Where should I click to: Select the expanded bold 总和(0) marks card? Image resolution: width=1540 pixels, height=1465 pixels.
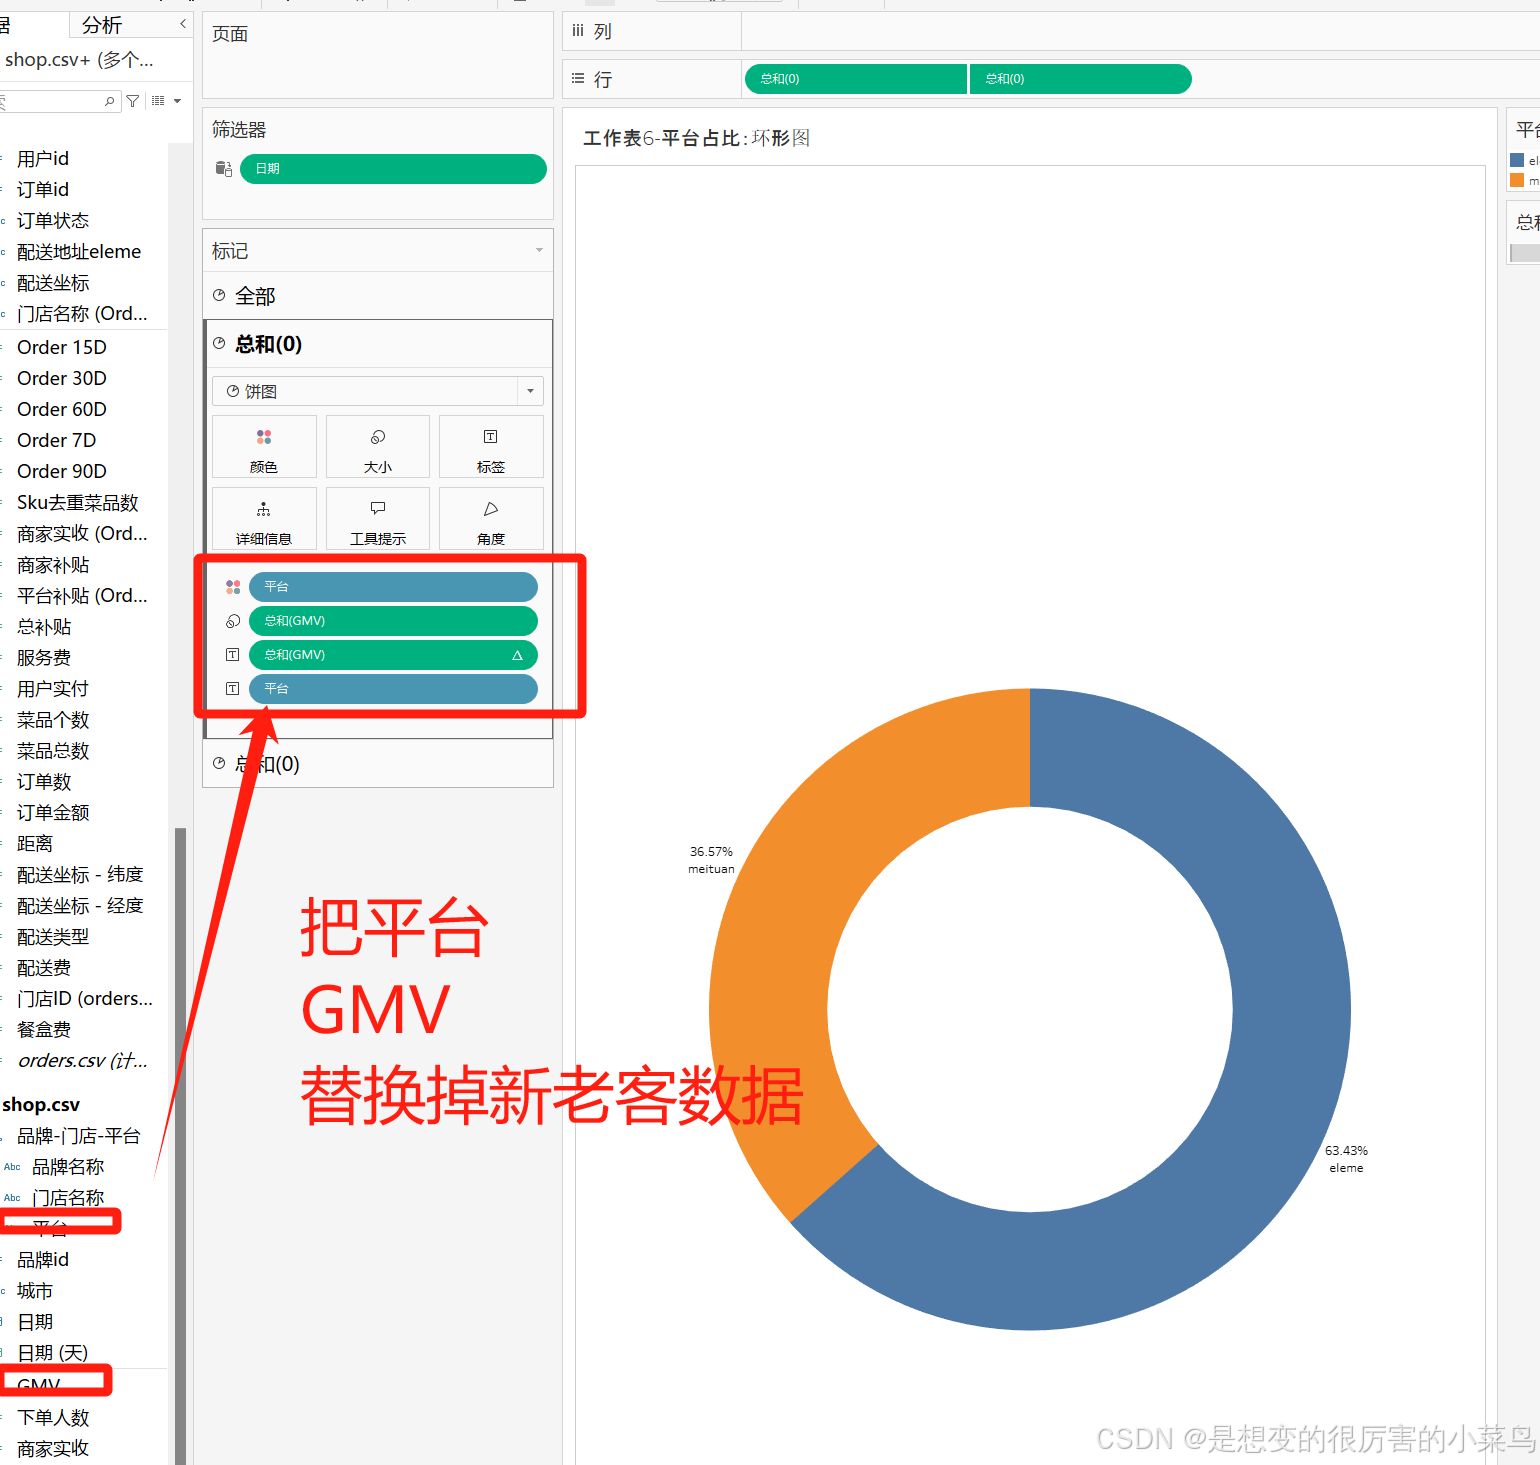click(x=378, y=344)
